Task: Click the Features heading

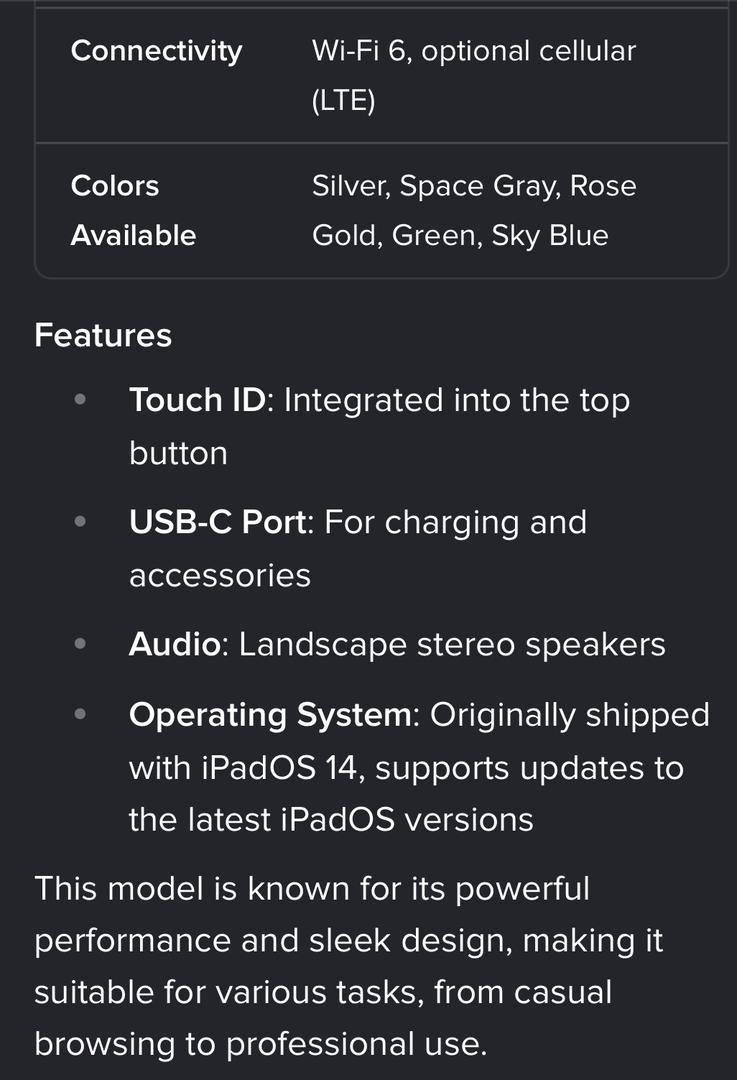Action: pos(103,335)
